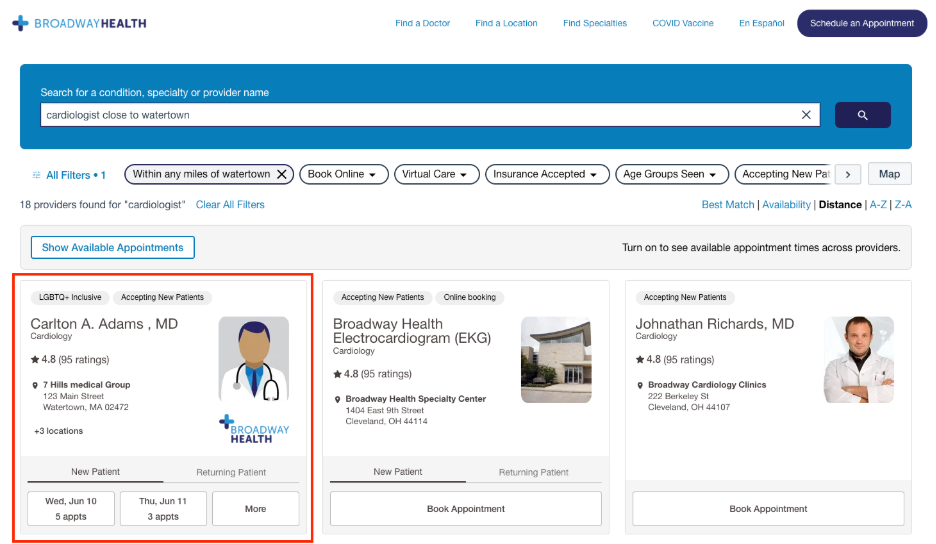Open Find Specialties page
Image resolution: width=936 pixels, height=544 pixels.
[x=595, y=23]
